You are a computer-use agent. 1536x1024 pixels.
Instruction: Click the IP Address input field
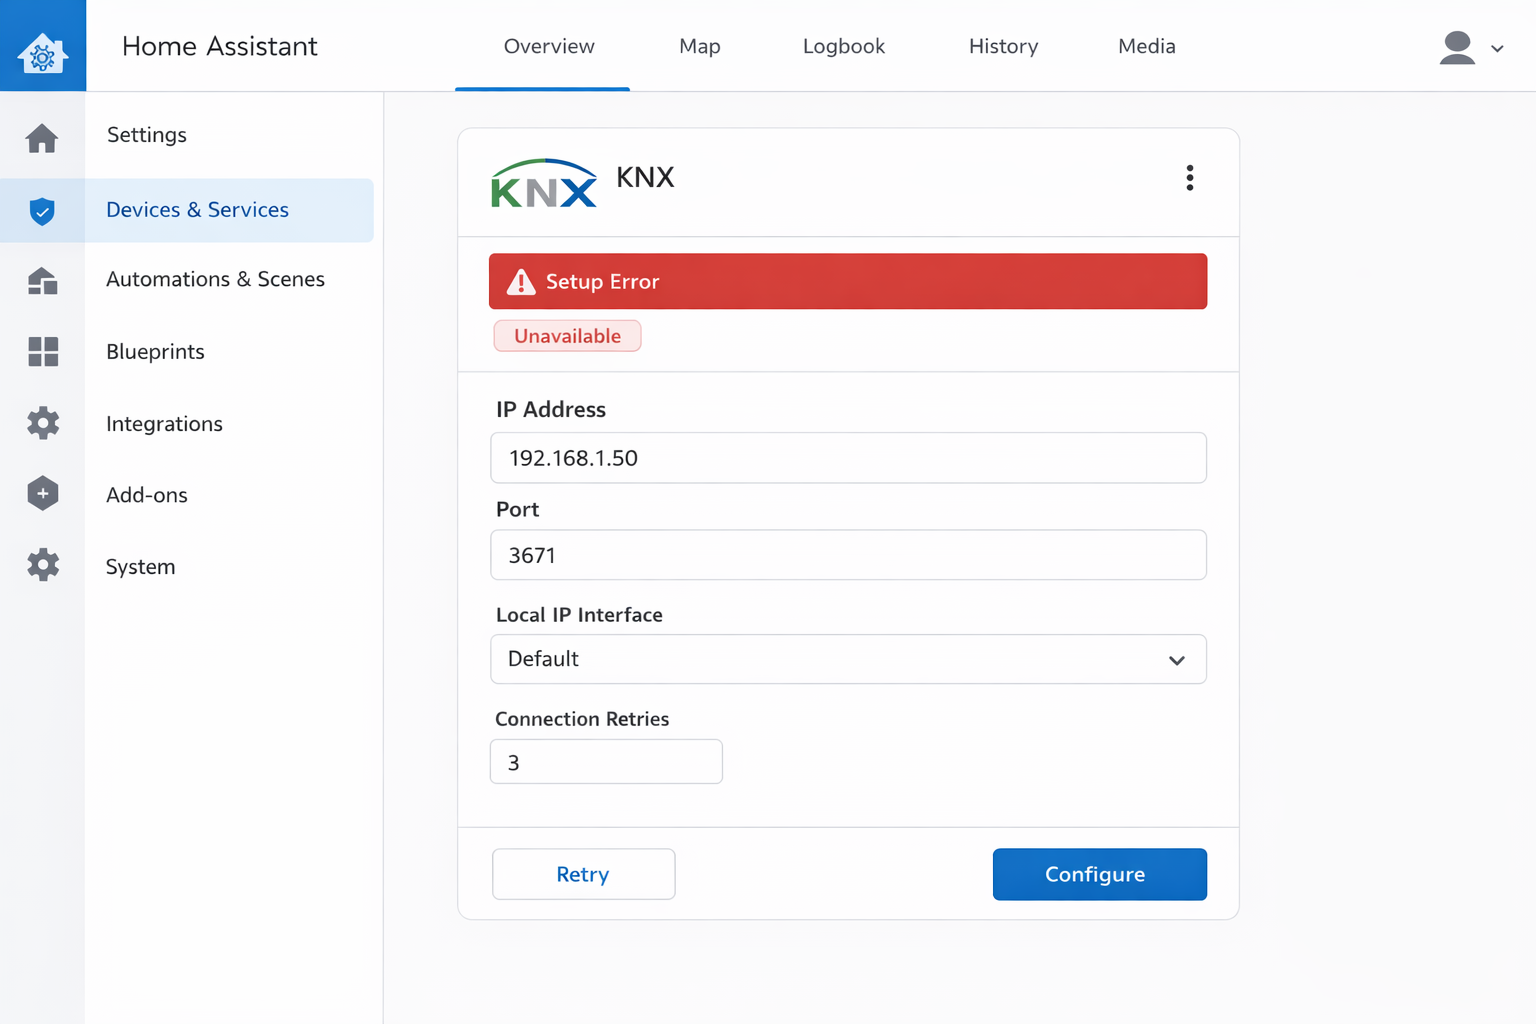pos(848,458)
